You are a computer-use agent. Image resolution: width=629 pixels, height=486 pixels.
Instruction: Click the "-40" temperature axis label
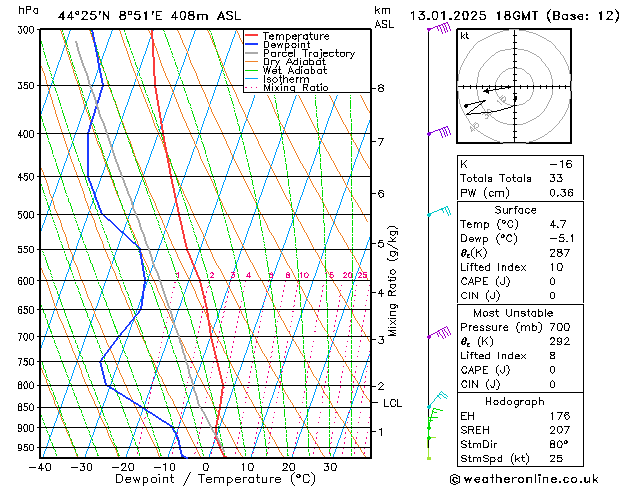(x=40, y=467)
